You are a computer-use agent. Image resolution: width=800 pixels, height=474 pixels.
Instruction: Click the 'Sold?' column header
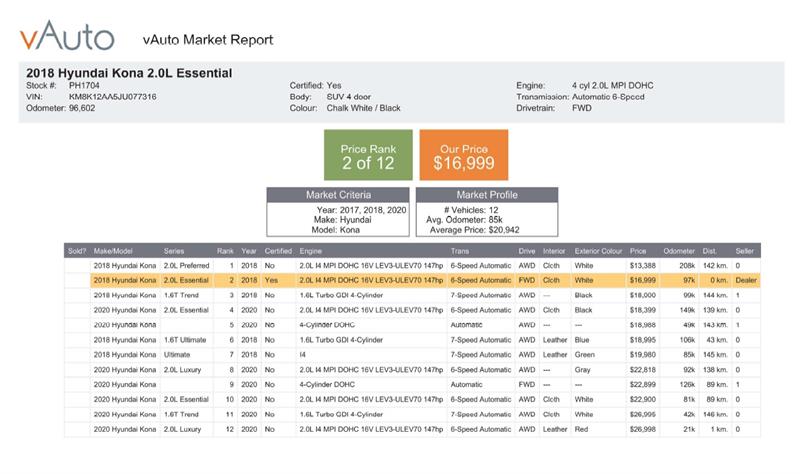pyautogui.click(x=77, y=251)
